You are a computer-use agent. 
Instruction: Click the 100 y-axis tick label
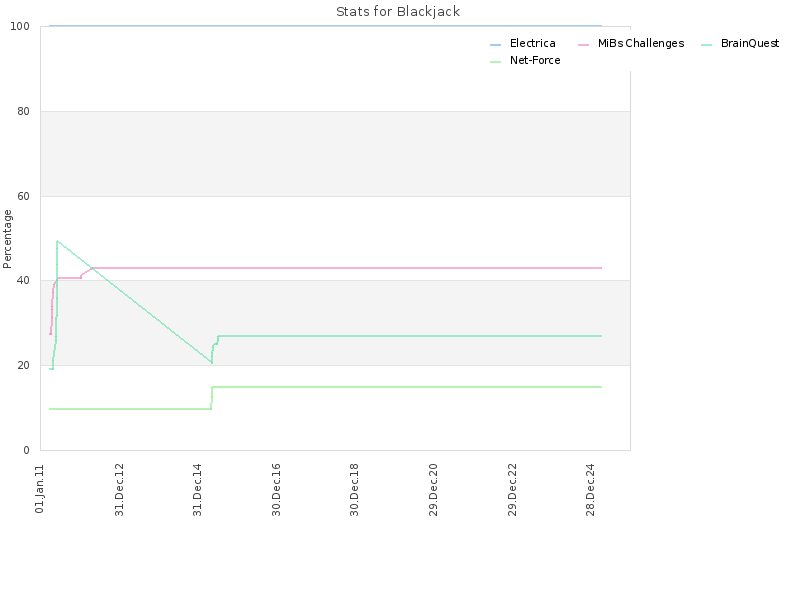20,26
